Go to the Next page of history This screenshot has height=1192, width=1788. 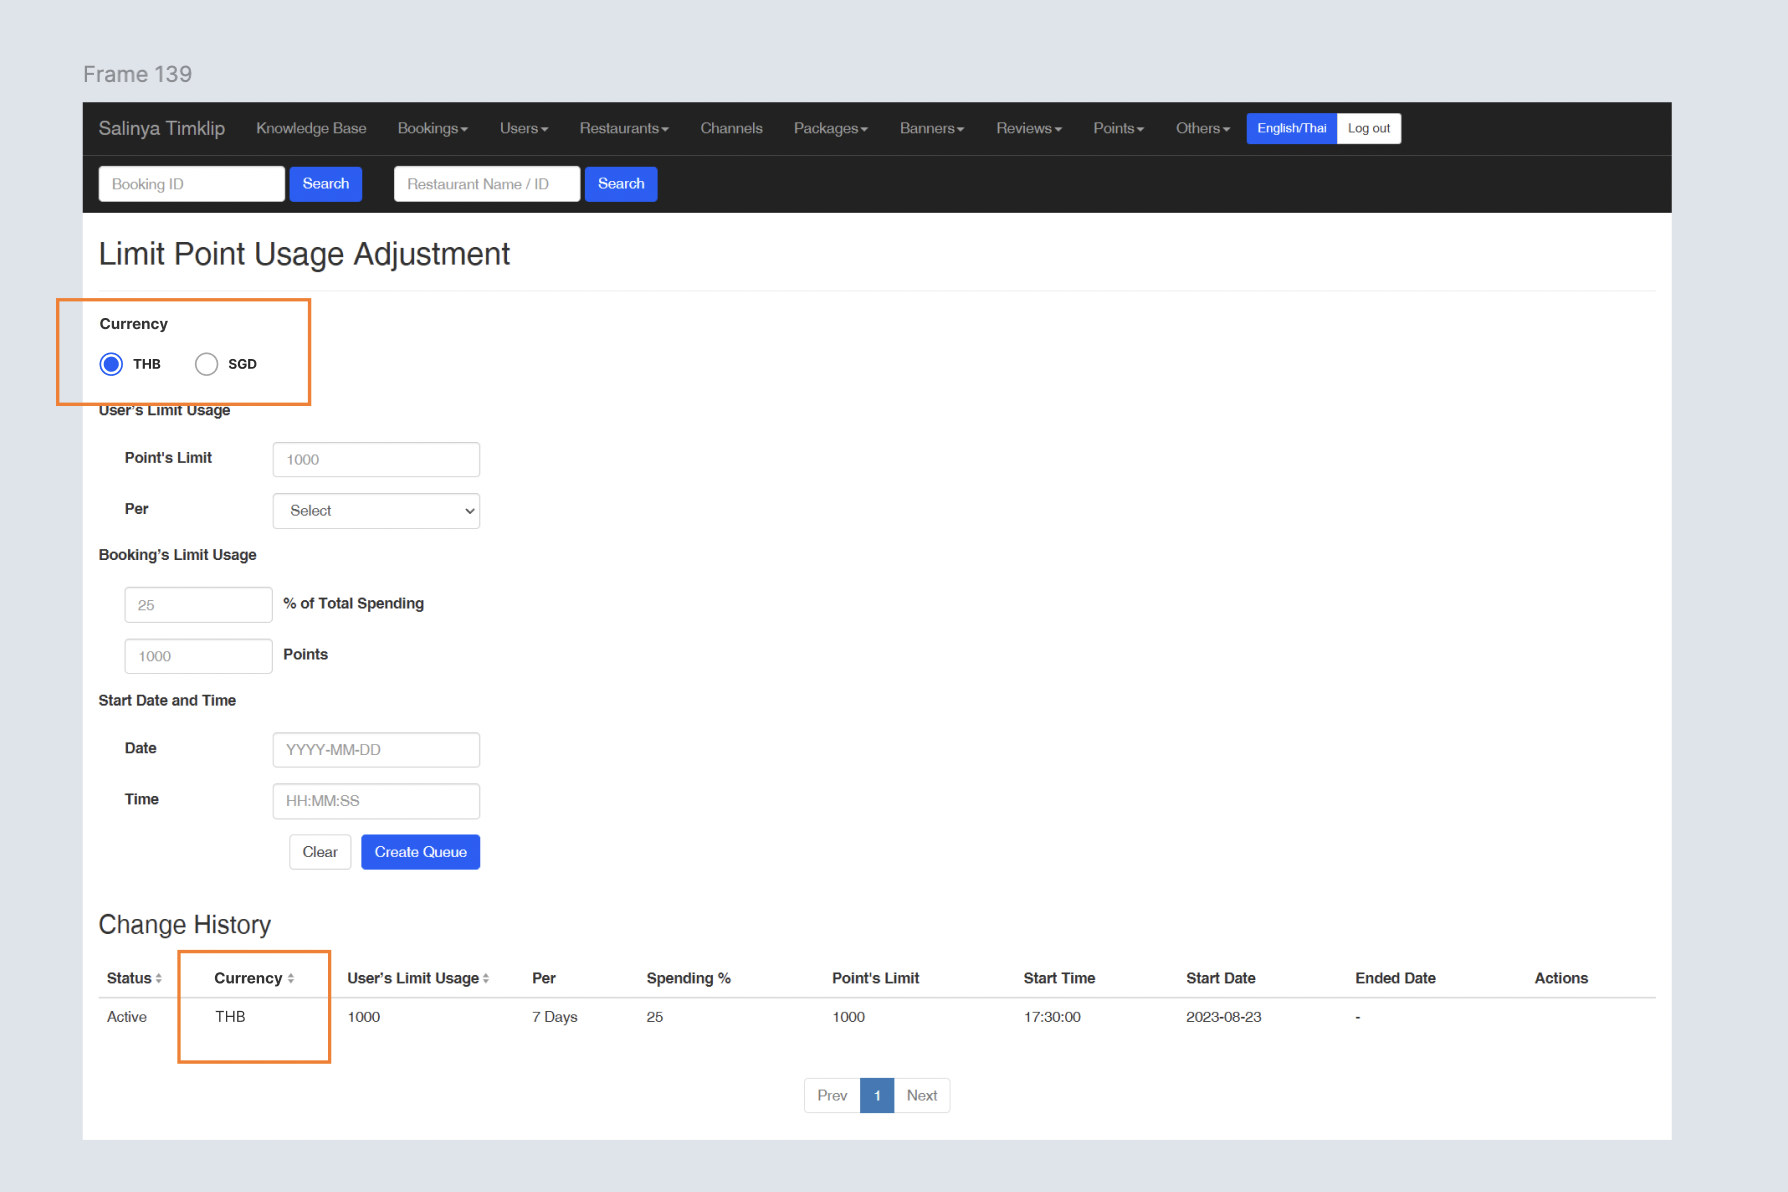coord(921,1096)
